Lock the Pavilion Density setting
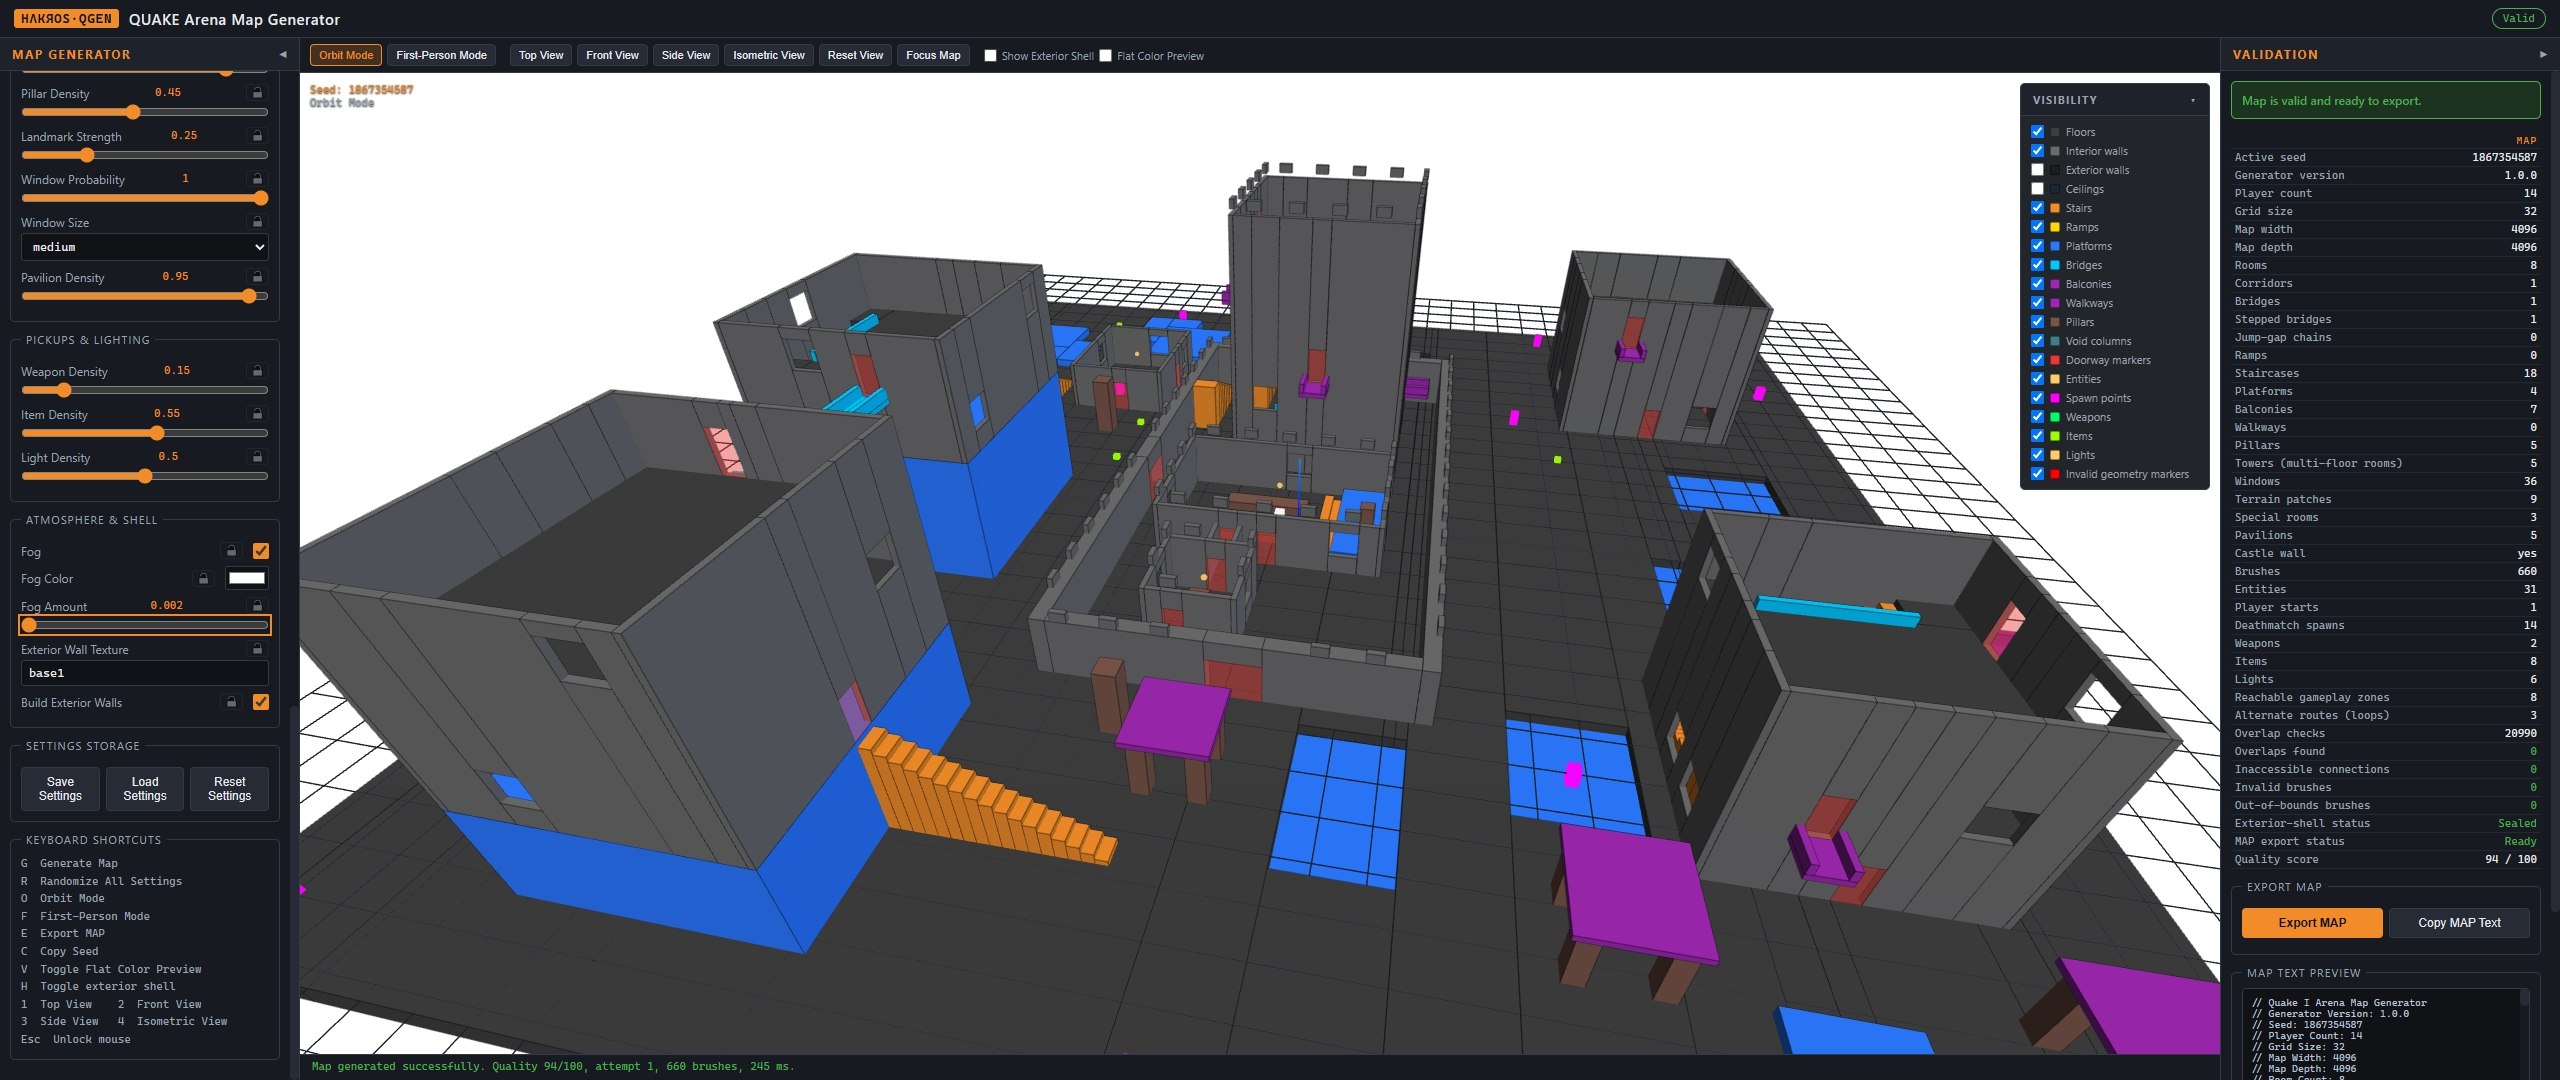Image resolution: width=2560 pixels, height=1080 pixels. pos(257,277)
